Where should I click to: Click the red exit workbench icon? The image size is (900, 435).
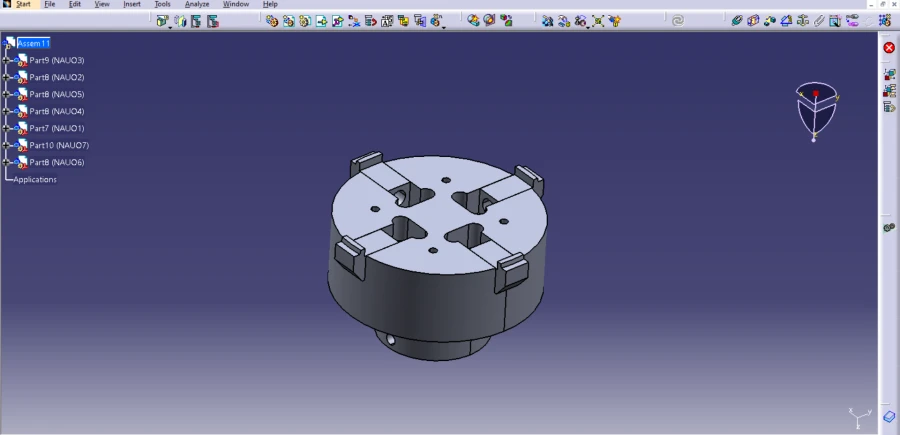[x=889, y=48]
